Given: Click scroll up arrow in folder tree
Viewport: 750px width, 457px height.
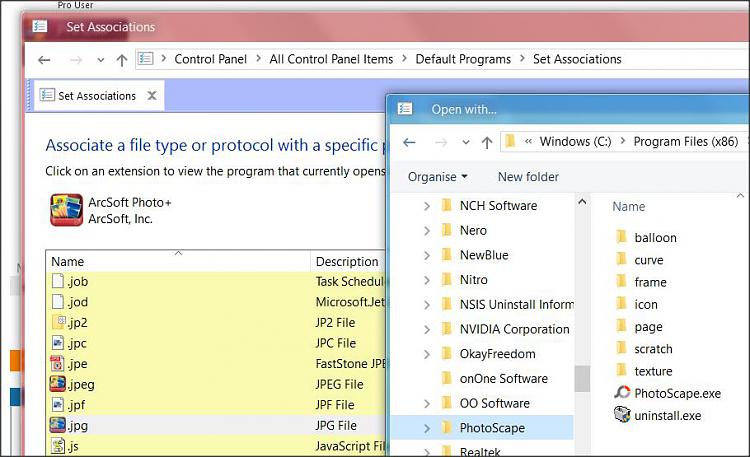Looking at the screenshot, I should 582,201.
